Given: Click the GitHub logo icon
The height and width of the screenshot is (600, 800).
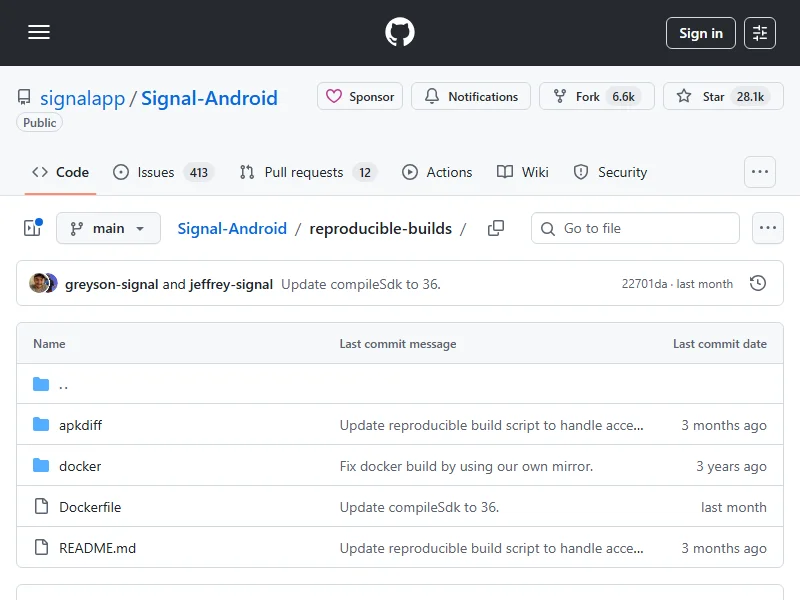Looking at the screenshot, I should tap(400, 33).
